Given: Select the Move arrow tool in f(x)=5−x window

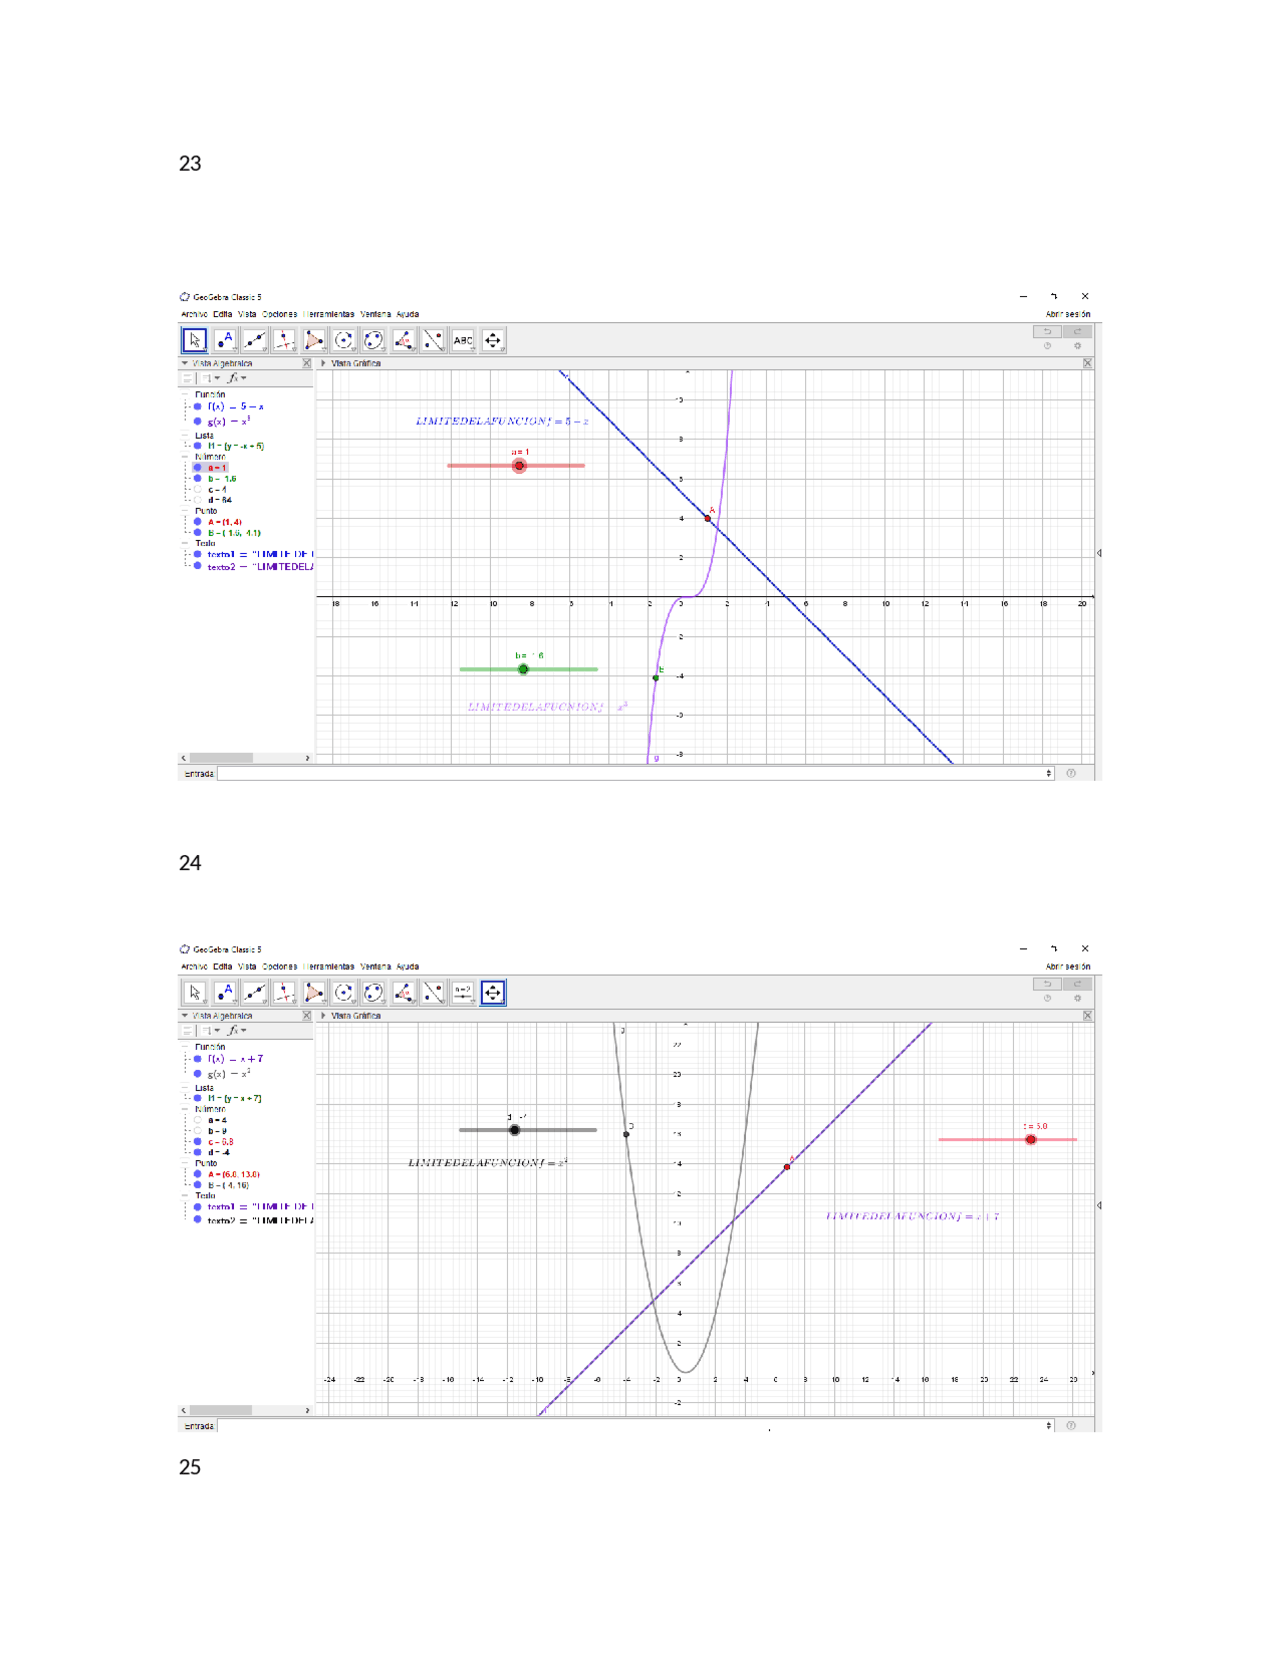Looking at the screenshot, I should (x=194, y=340).
